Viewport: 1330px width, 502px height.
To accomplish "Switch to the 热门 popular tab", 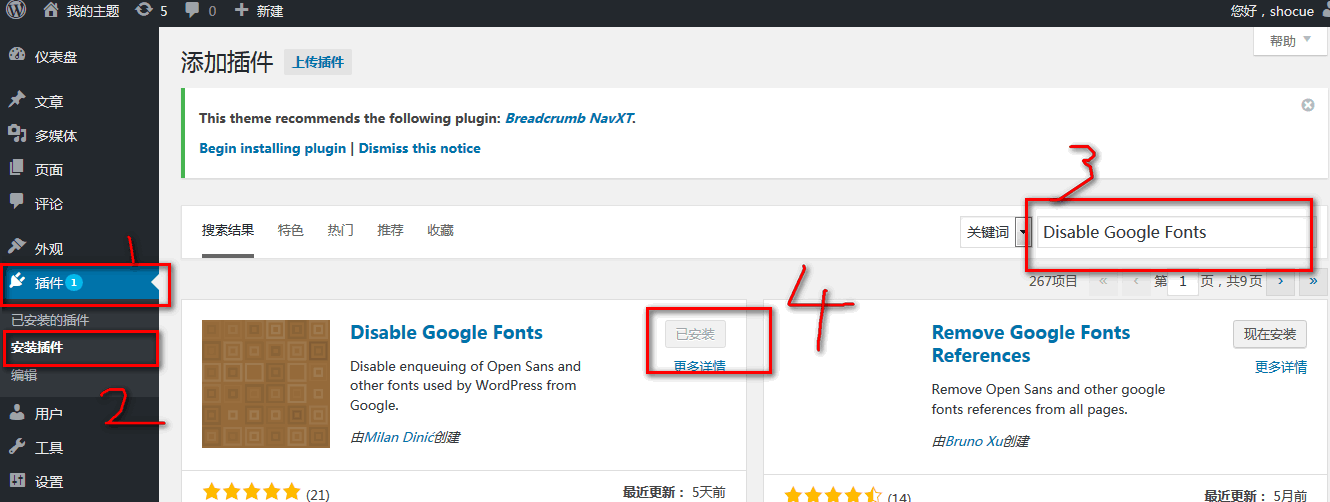I will (x=340, y=230).
